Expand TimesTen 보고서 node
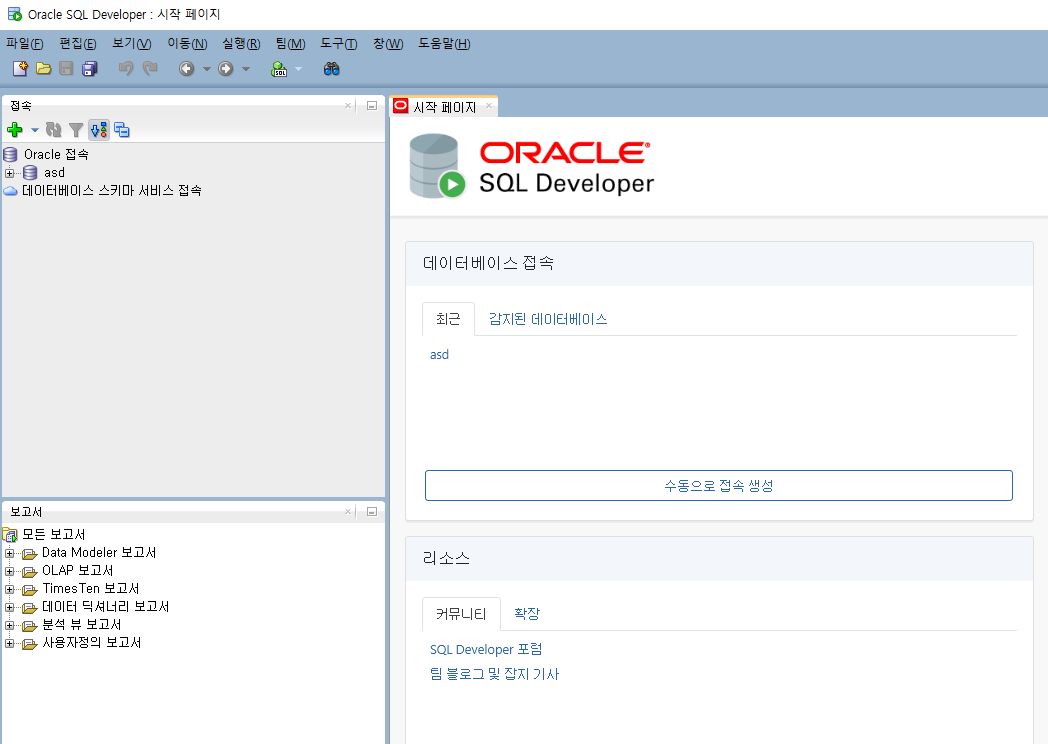Viewport: 1048px width, 744px height. click(9, 589)
